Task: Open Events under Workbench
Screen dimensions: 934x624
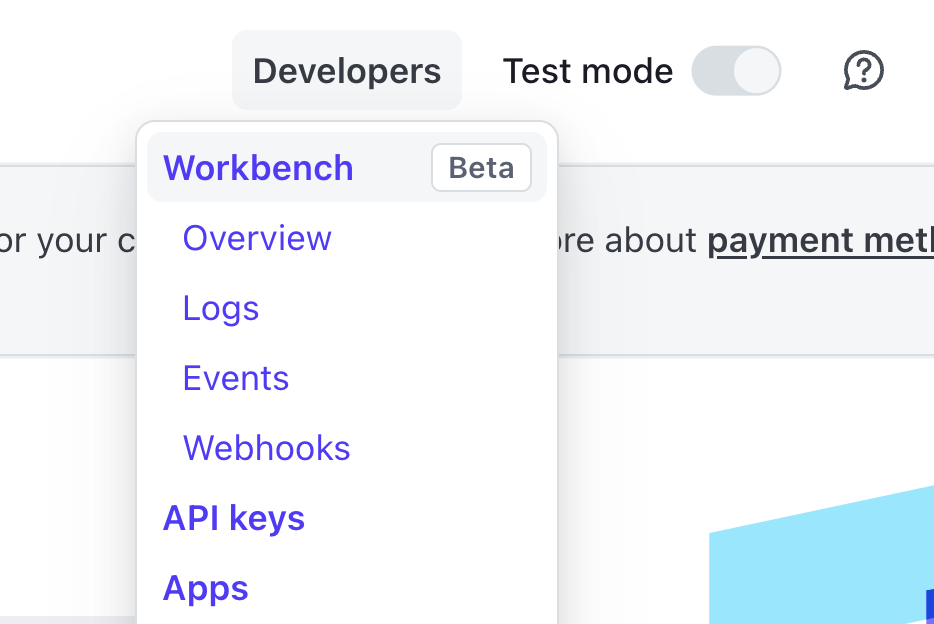Action: 236,378
